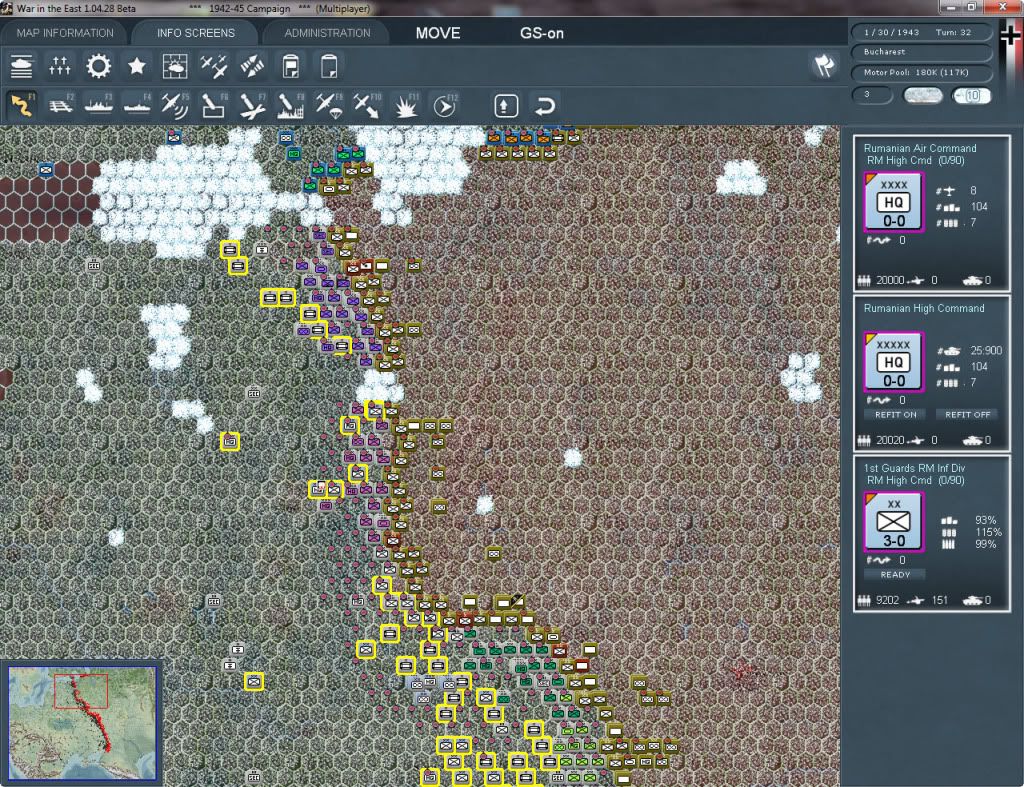
Task: Open the Rumanian High Command unit name
Action: [x=923, y=308]
